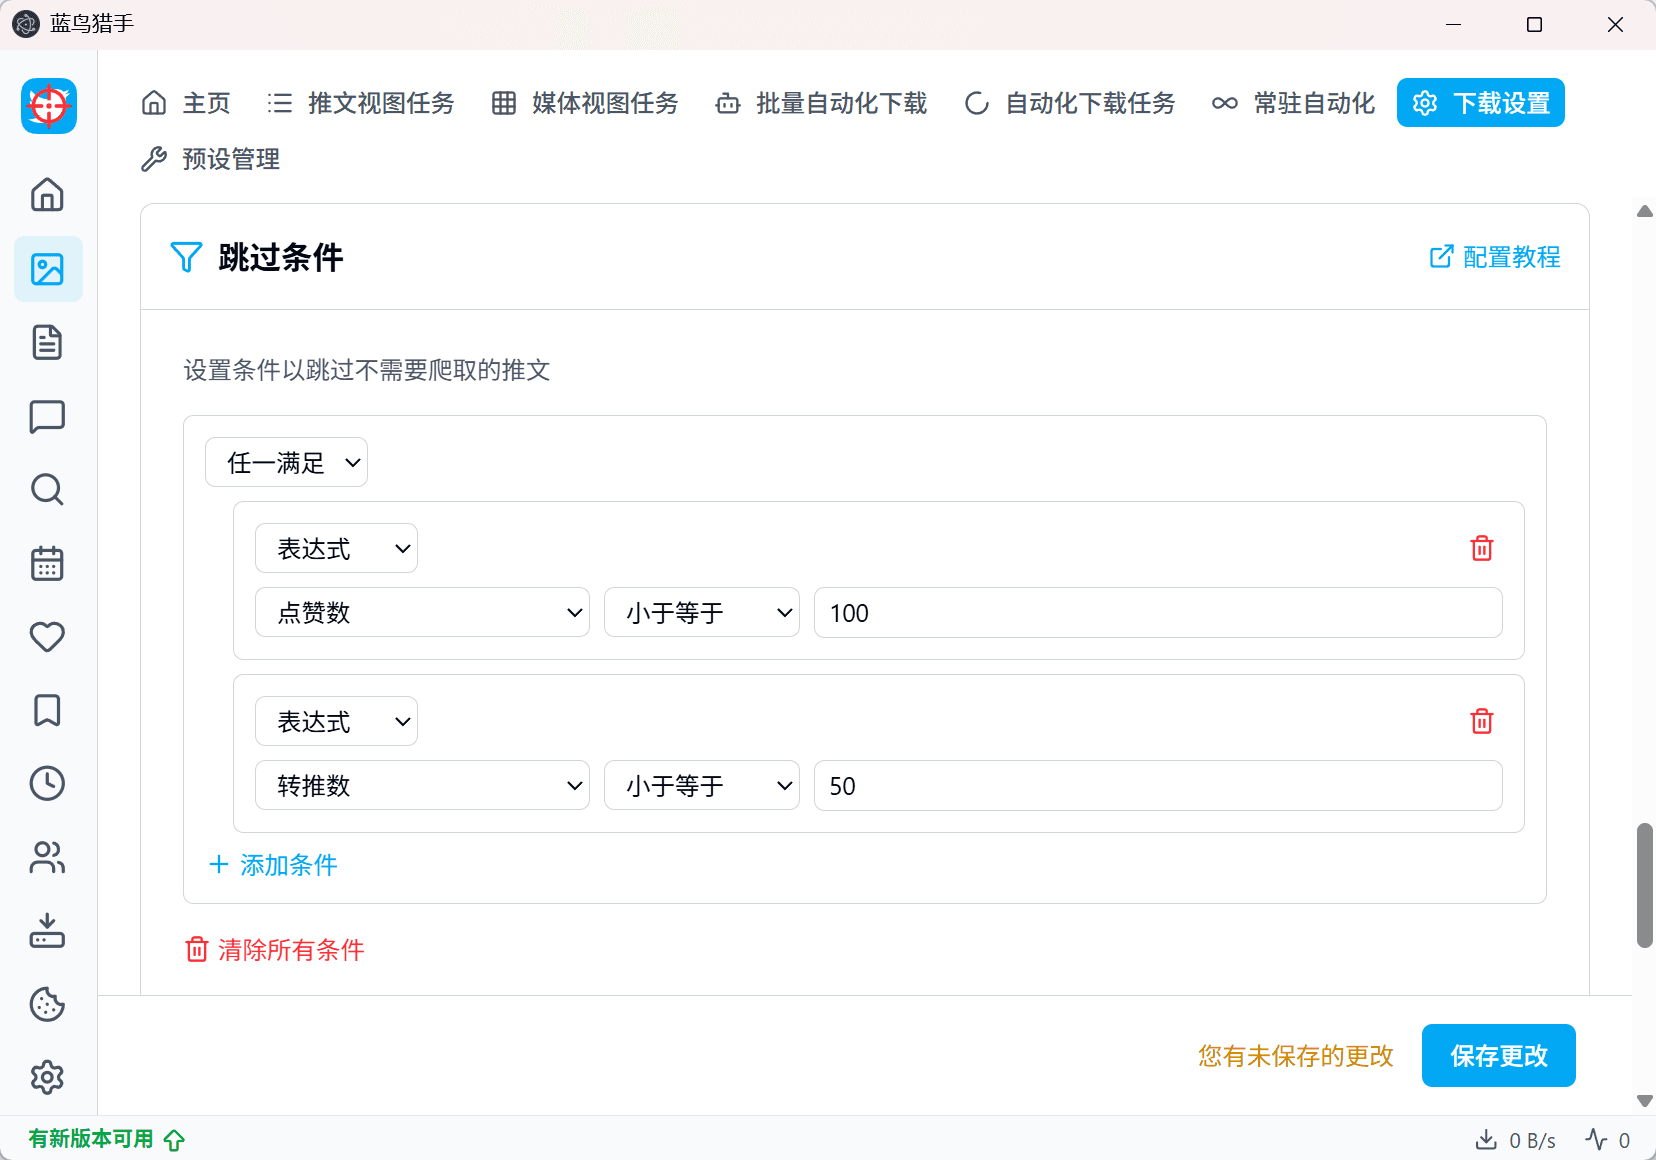Image resolution: width=1656 pixels, height=1160 pixels.
Task: Switch to the 自动化下载任务 tab
Action: [x=1070, y=103]
